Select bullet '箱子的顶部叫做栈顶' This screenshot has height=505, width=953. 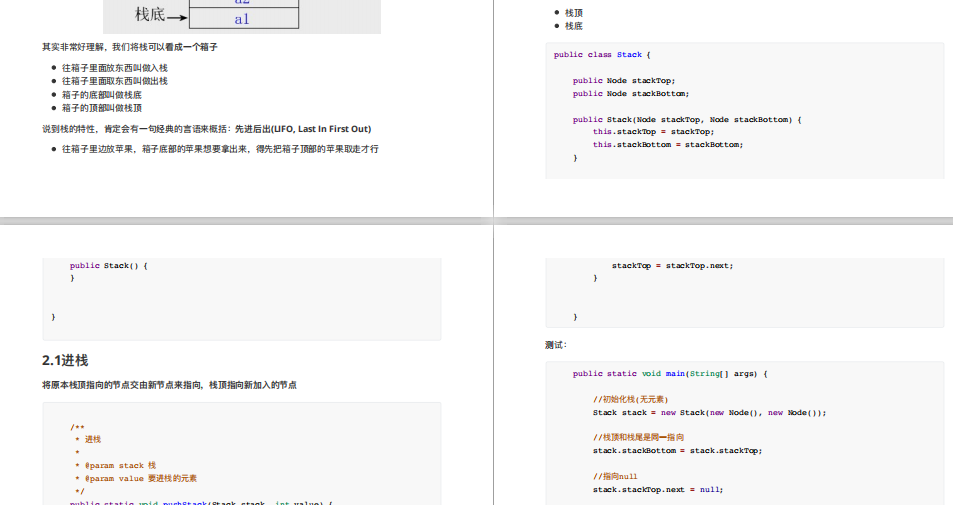101,108
